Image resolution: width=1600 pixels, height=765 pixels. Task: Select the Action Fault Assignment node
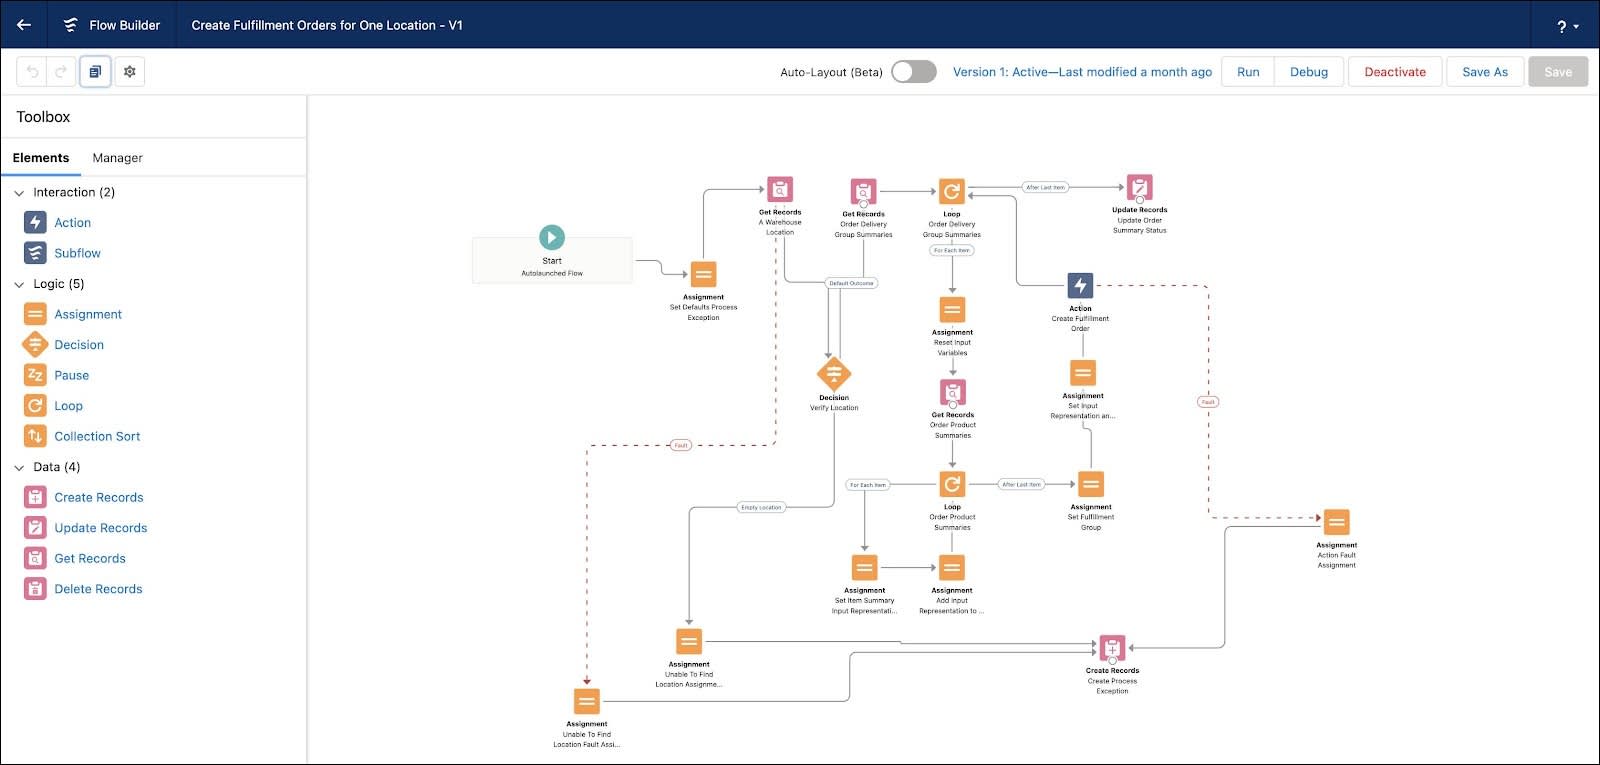[x=1337, y=522]
